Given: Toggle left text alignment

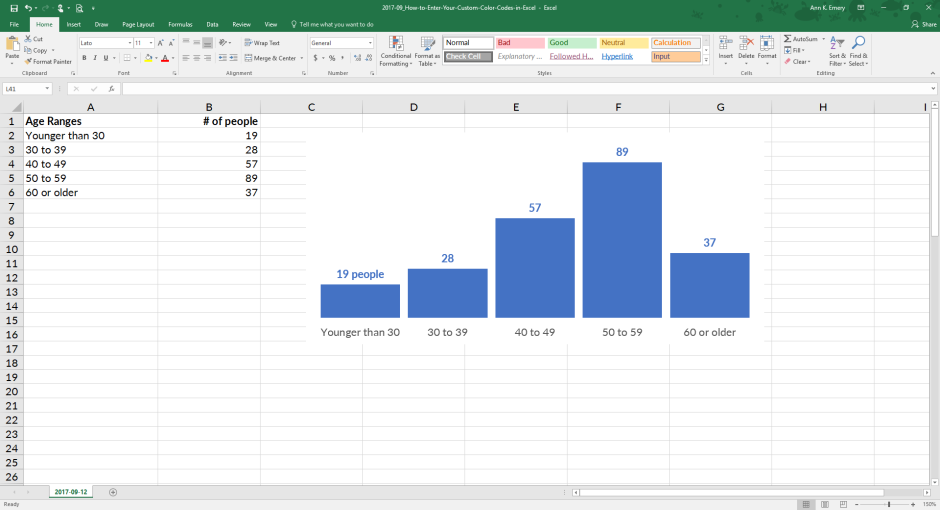Looking at the screenshot, I should tap(186, 58).
